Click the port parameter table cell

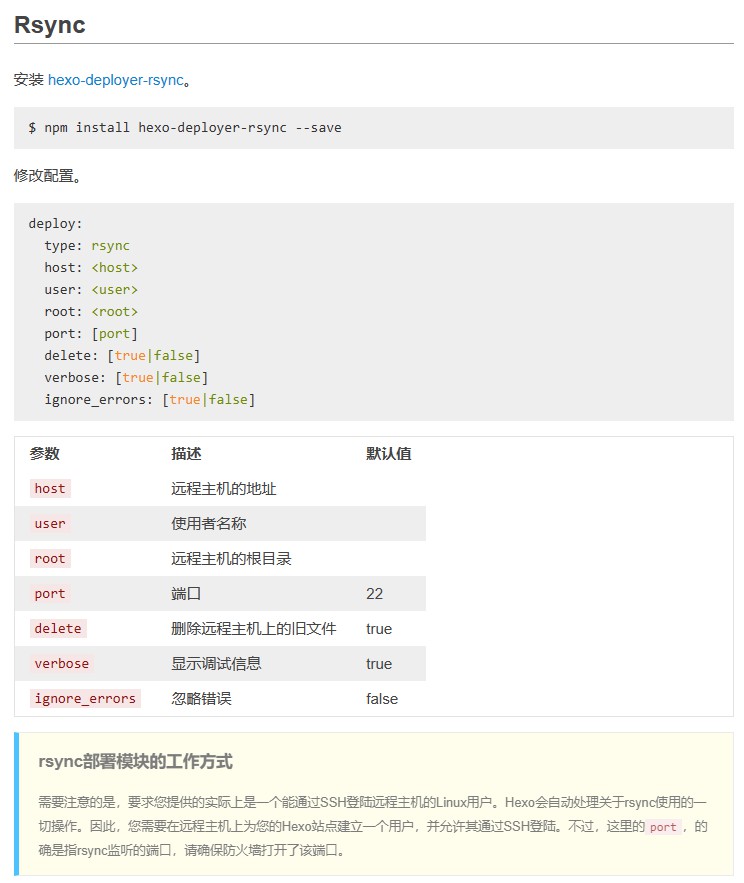click(x=50, y=593)
